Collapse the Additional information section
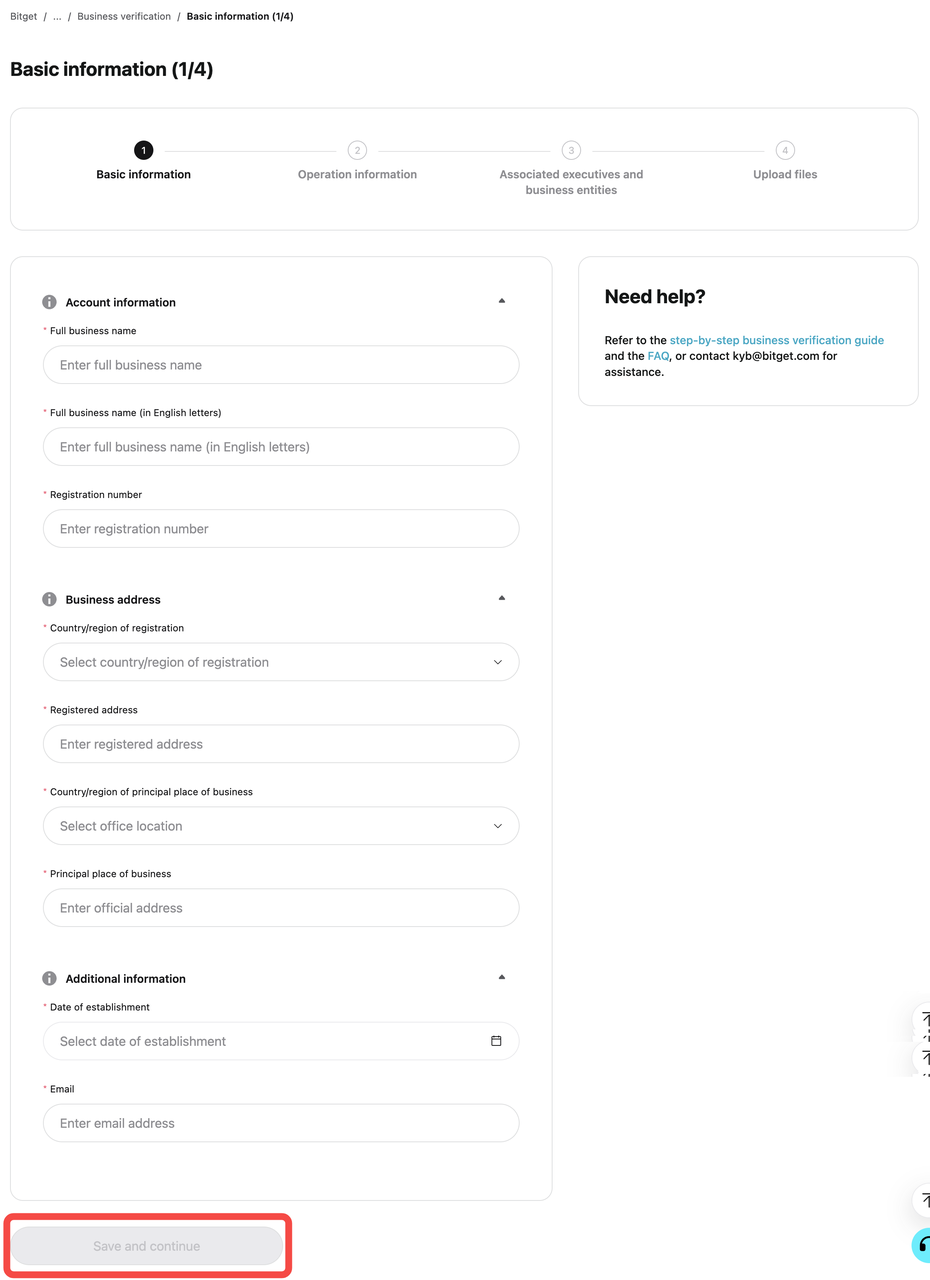 (502, 976)
